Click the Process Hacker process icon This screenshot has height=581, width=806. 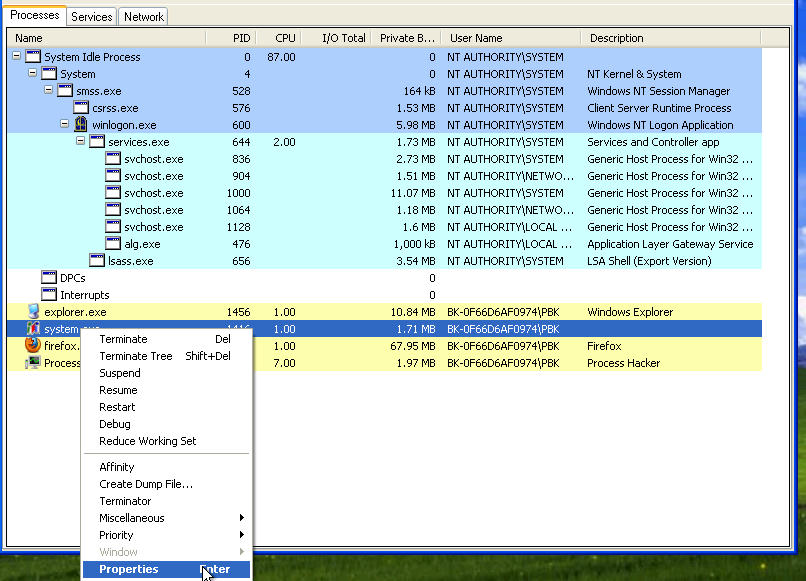point(33,362)
